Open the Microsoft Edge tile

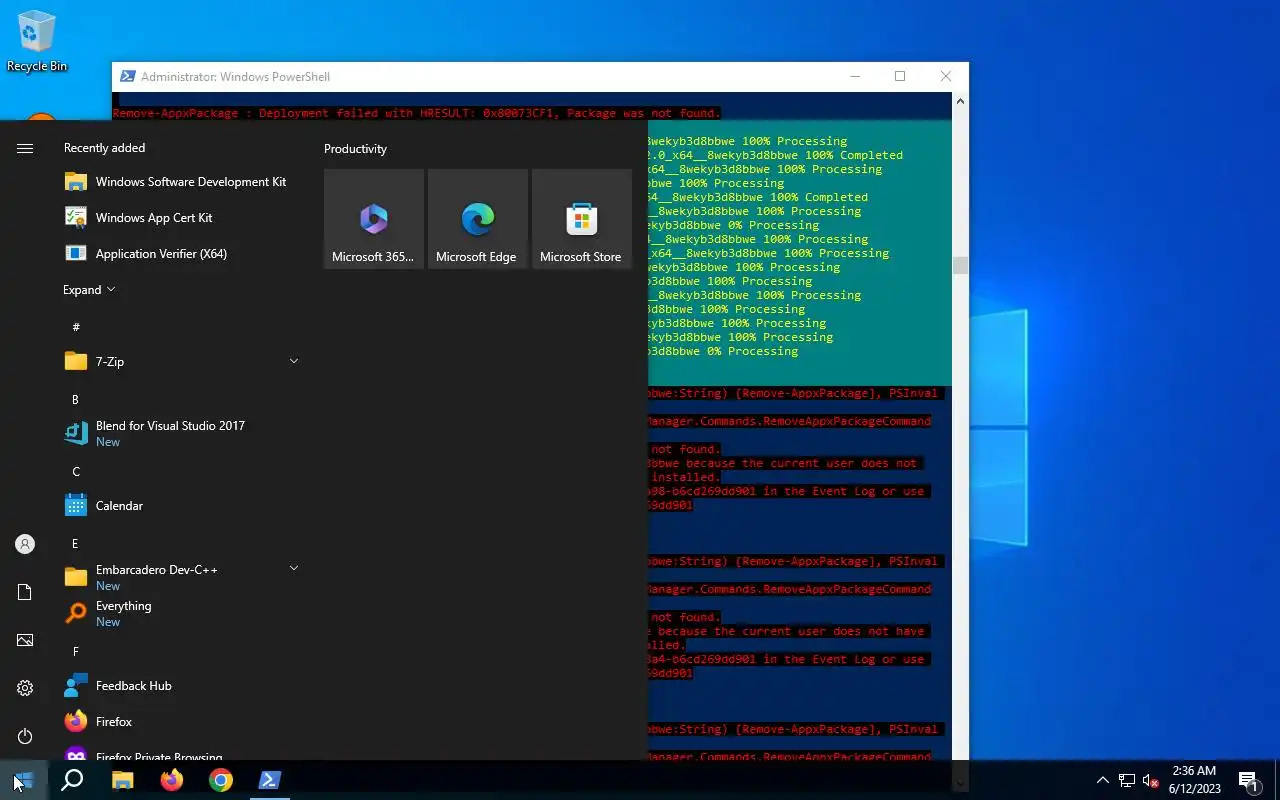pyautogui.click(x=478, y=218)
